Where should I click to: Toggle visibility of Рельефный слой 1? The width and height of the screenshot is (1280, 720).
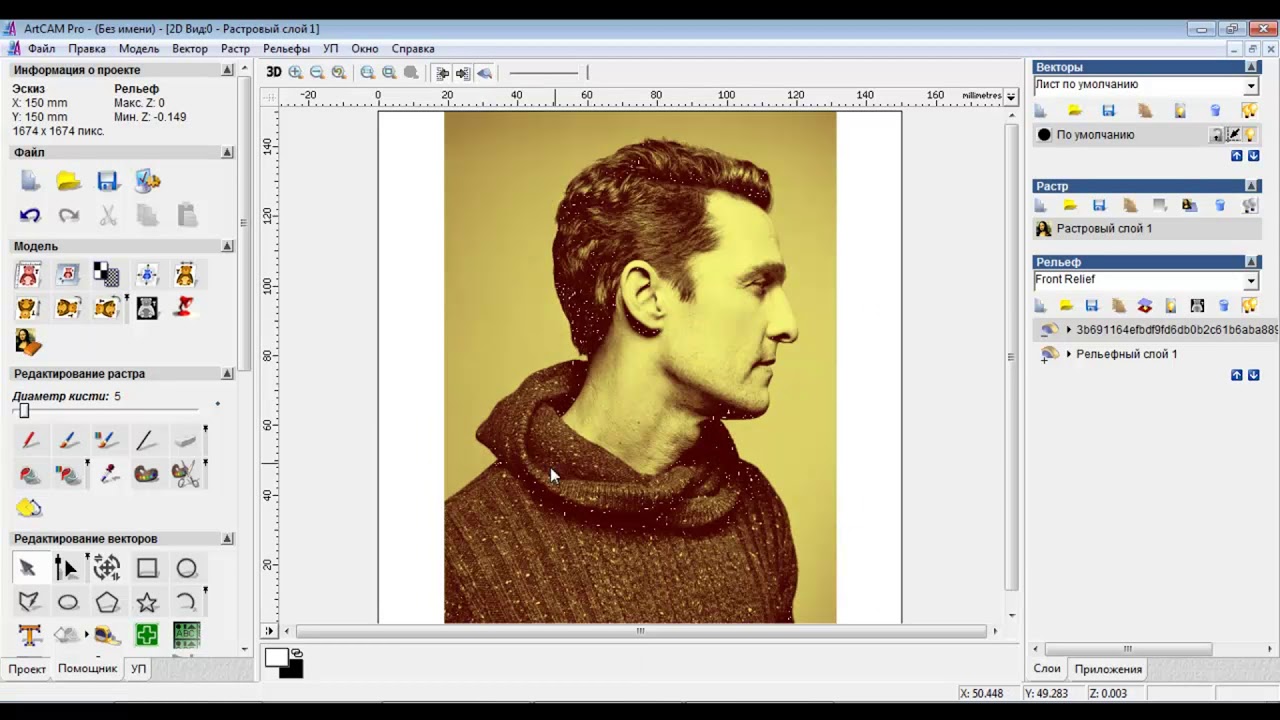[1049, 354]
